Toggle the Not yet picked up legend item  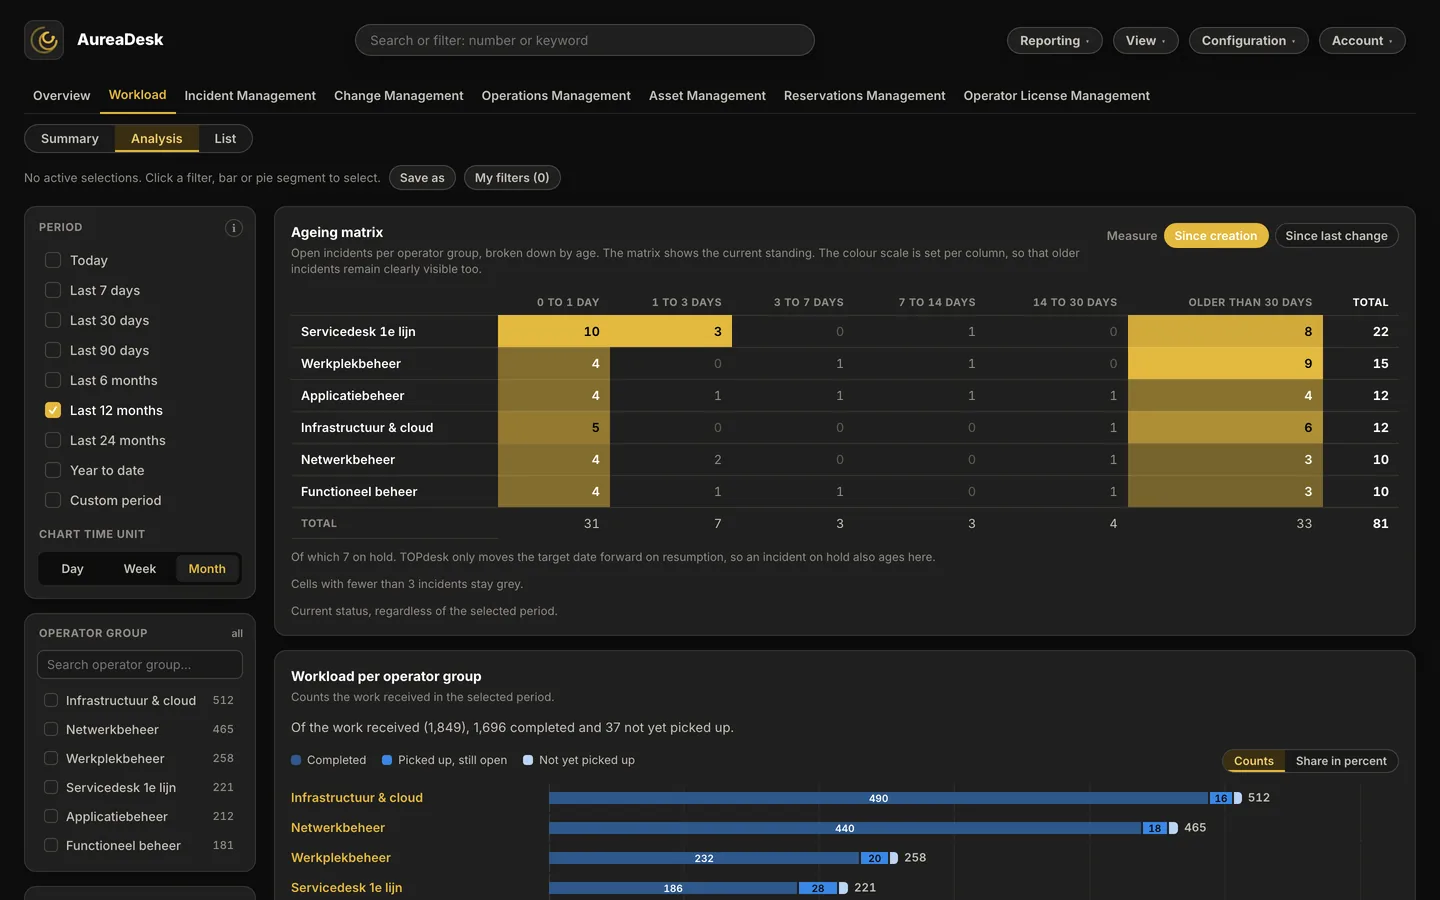[x=579, y=760]
